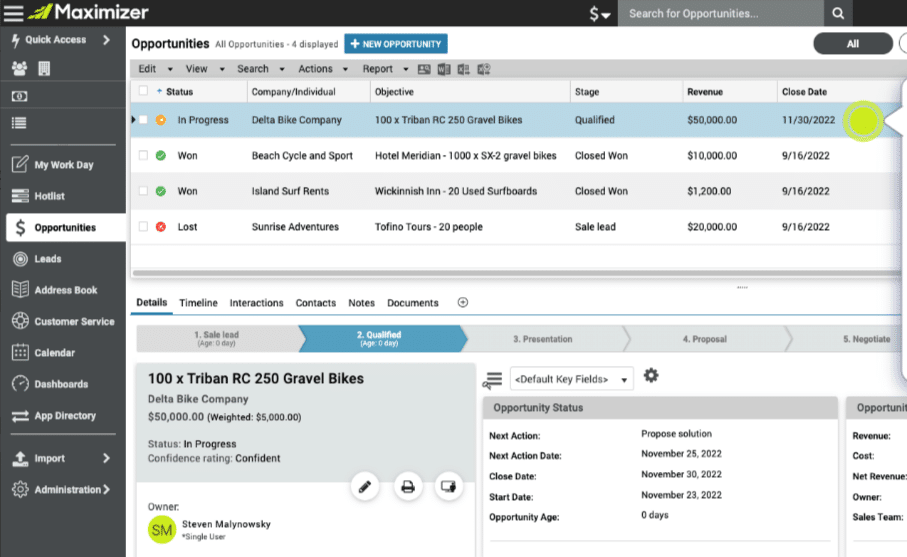Click the SM owner avatar
Image resolution: width=907 pixels, height=557 pixels.
(161, 530)
